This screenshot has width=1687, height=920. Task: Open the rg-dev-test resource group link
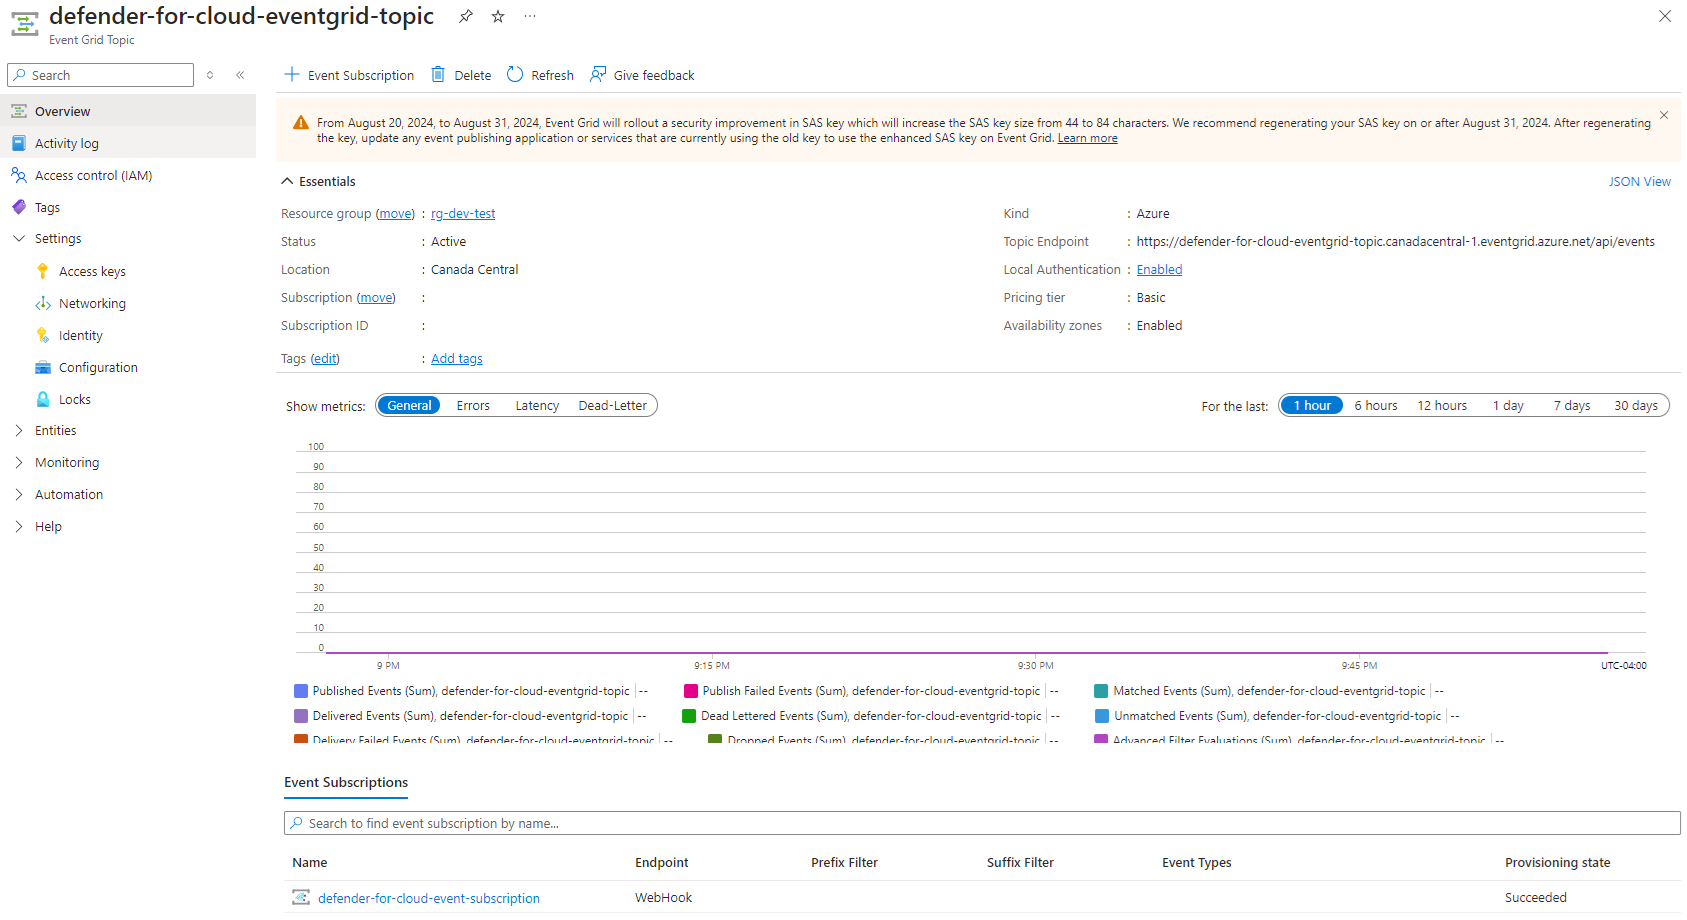[x=463, y=214]
